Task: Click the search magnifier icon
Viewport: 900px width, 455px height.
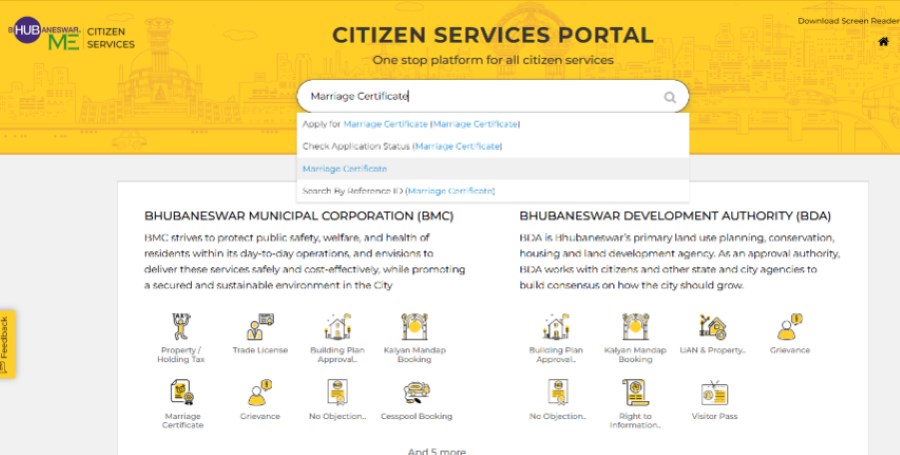Action: click(x=670, y=97)
